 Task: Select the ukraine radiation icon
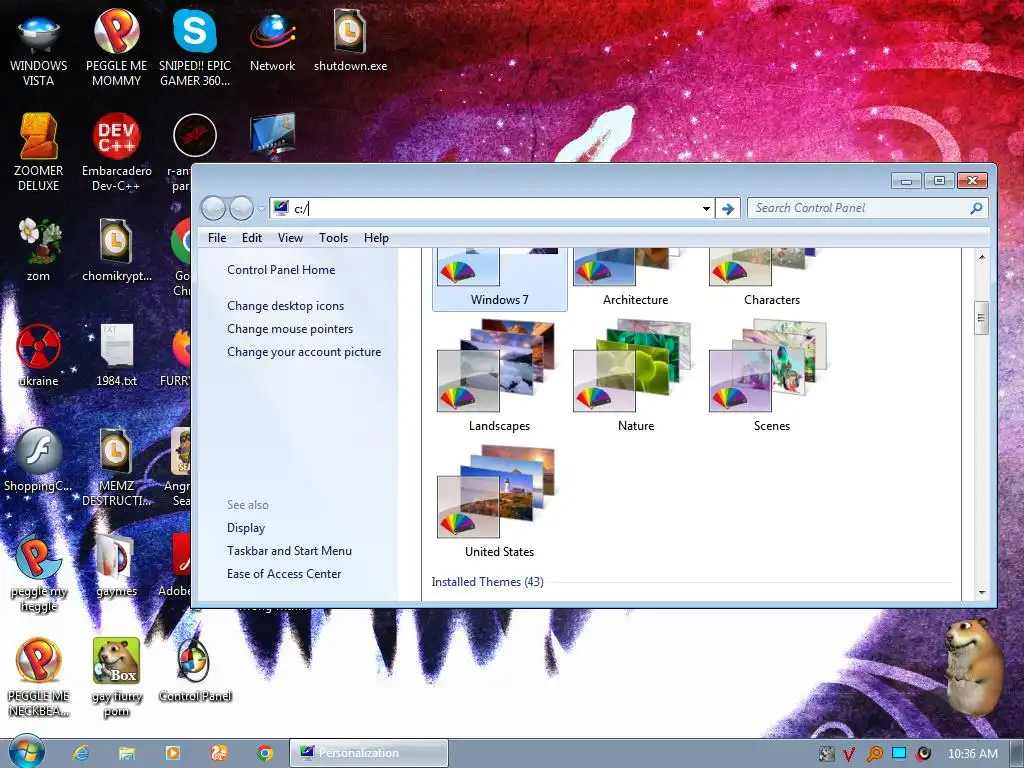39,356
